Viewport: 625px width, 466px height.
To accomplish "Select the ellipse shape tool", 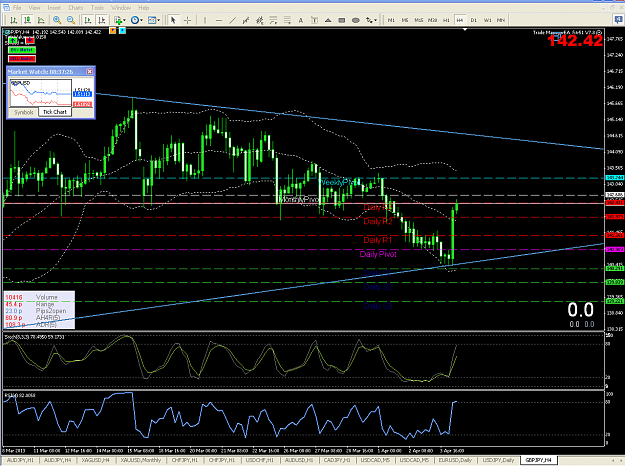I will click(x=356, y=20).
